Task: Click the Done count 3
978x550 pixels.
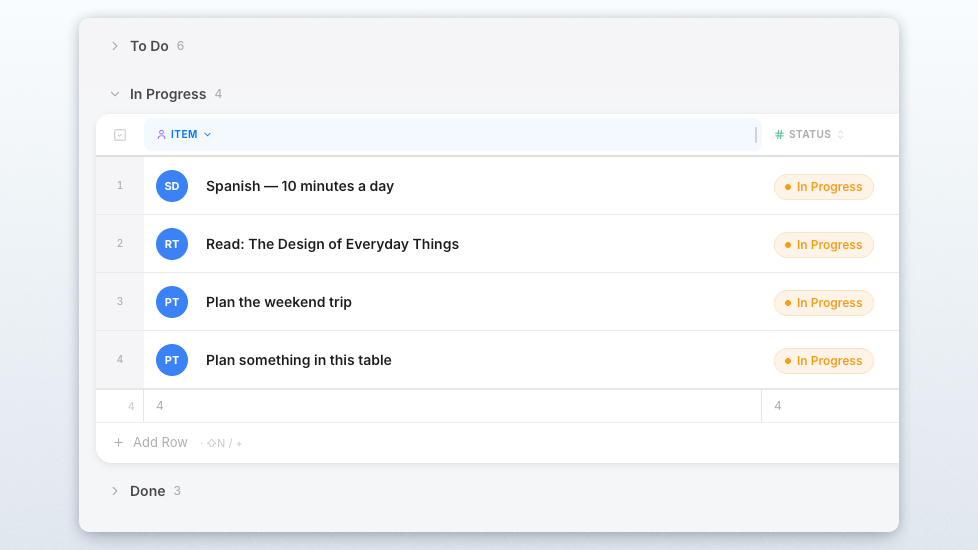Action: coord(177,491)
